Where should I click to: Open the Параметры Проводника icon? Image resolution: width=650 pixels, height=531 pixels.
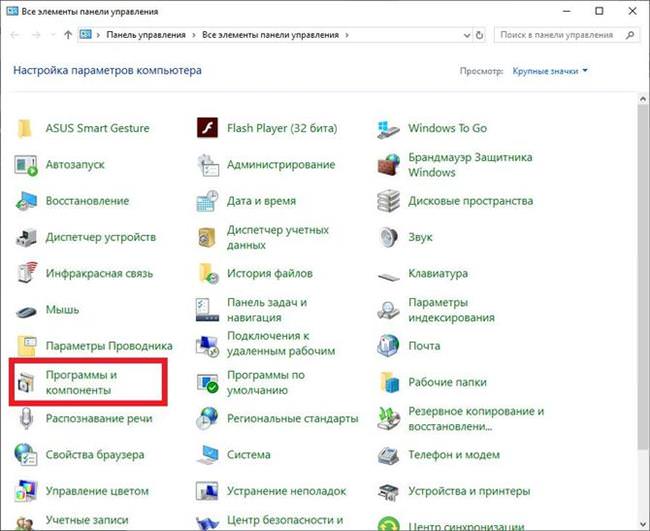(x=26, y=346)
